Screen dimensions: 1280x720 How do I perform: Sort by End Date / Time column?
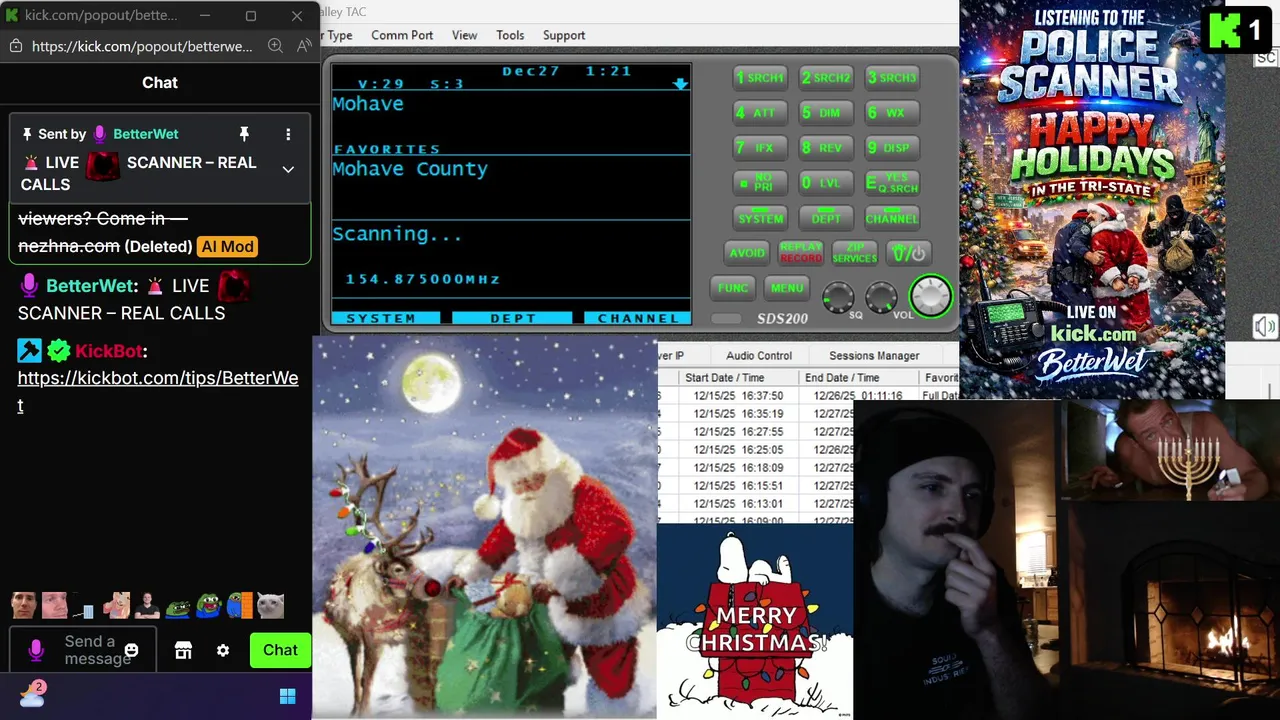click(858, 378)
